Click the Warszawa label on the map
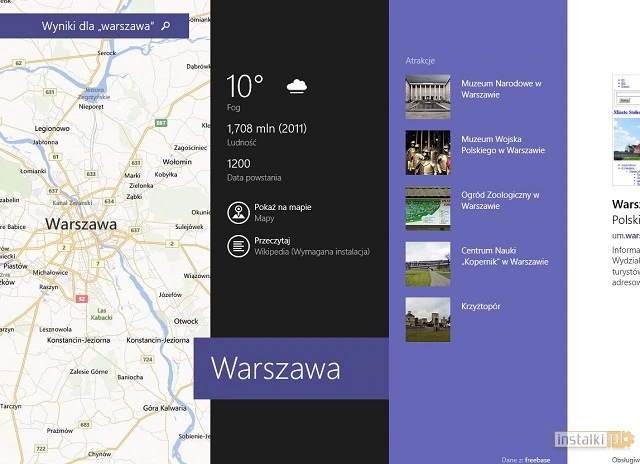Screen dimensions: 640x464 [81, 224]
